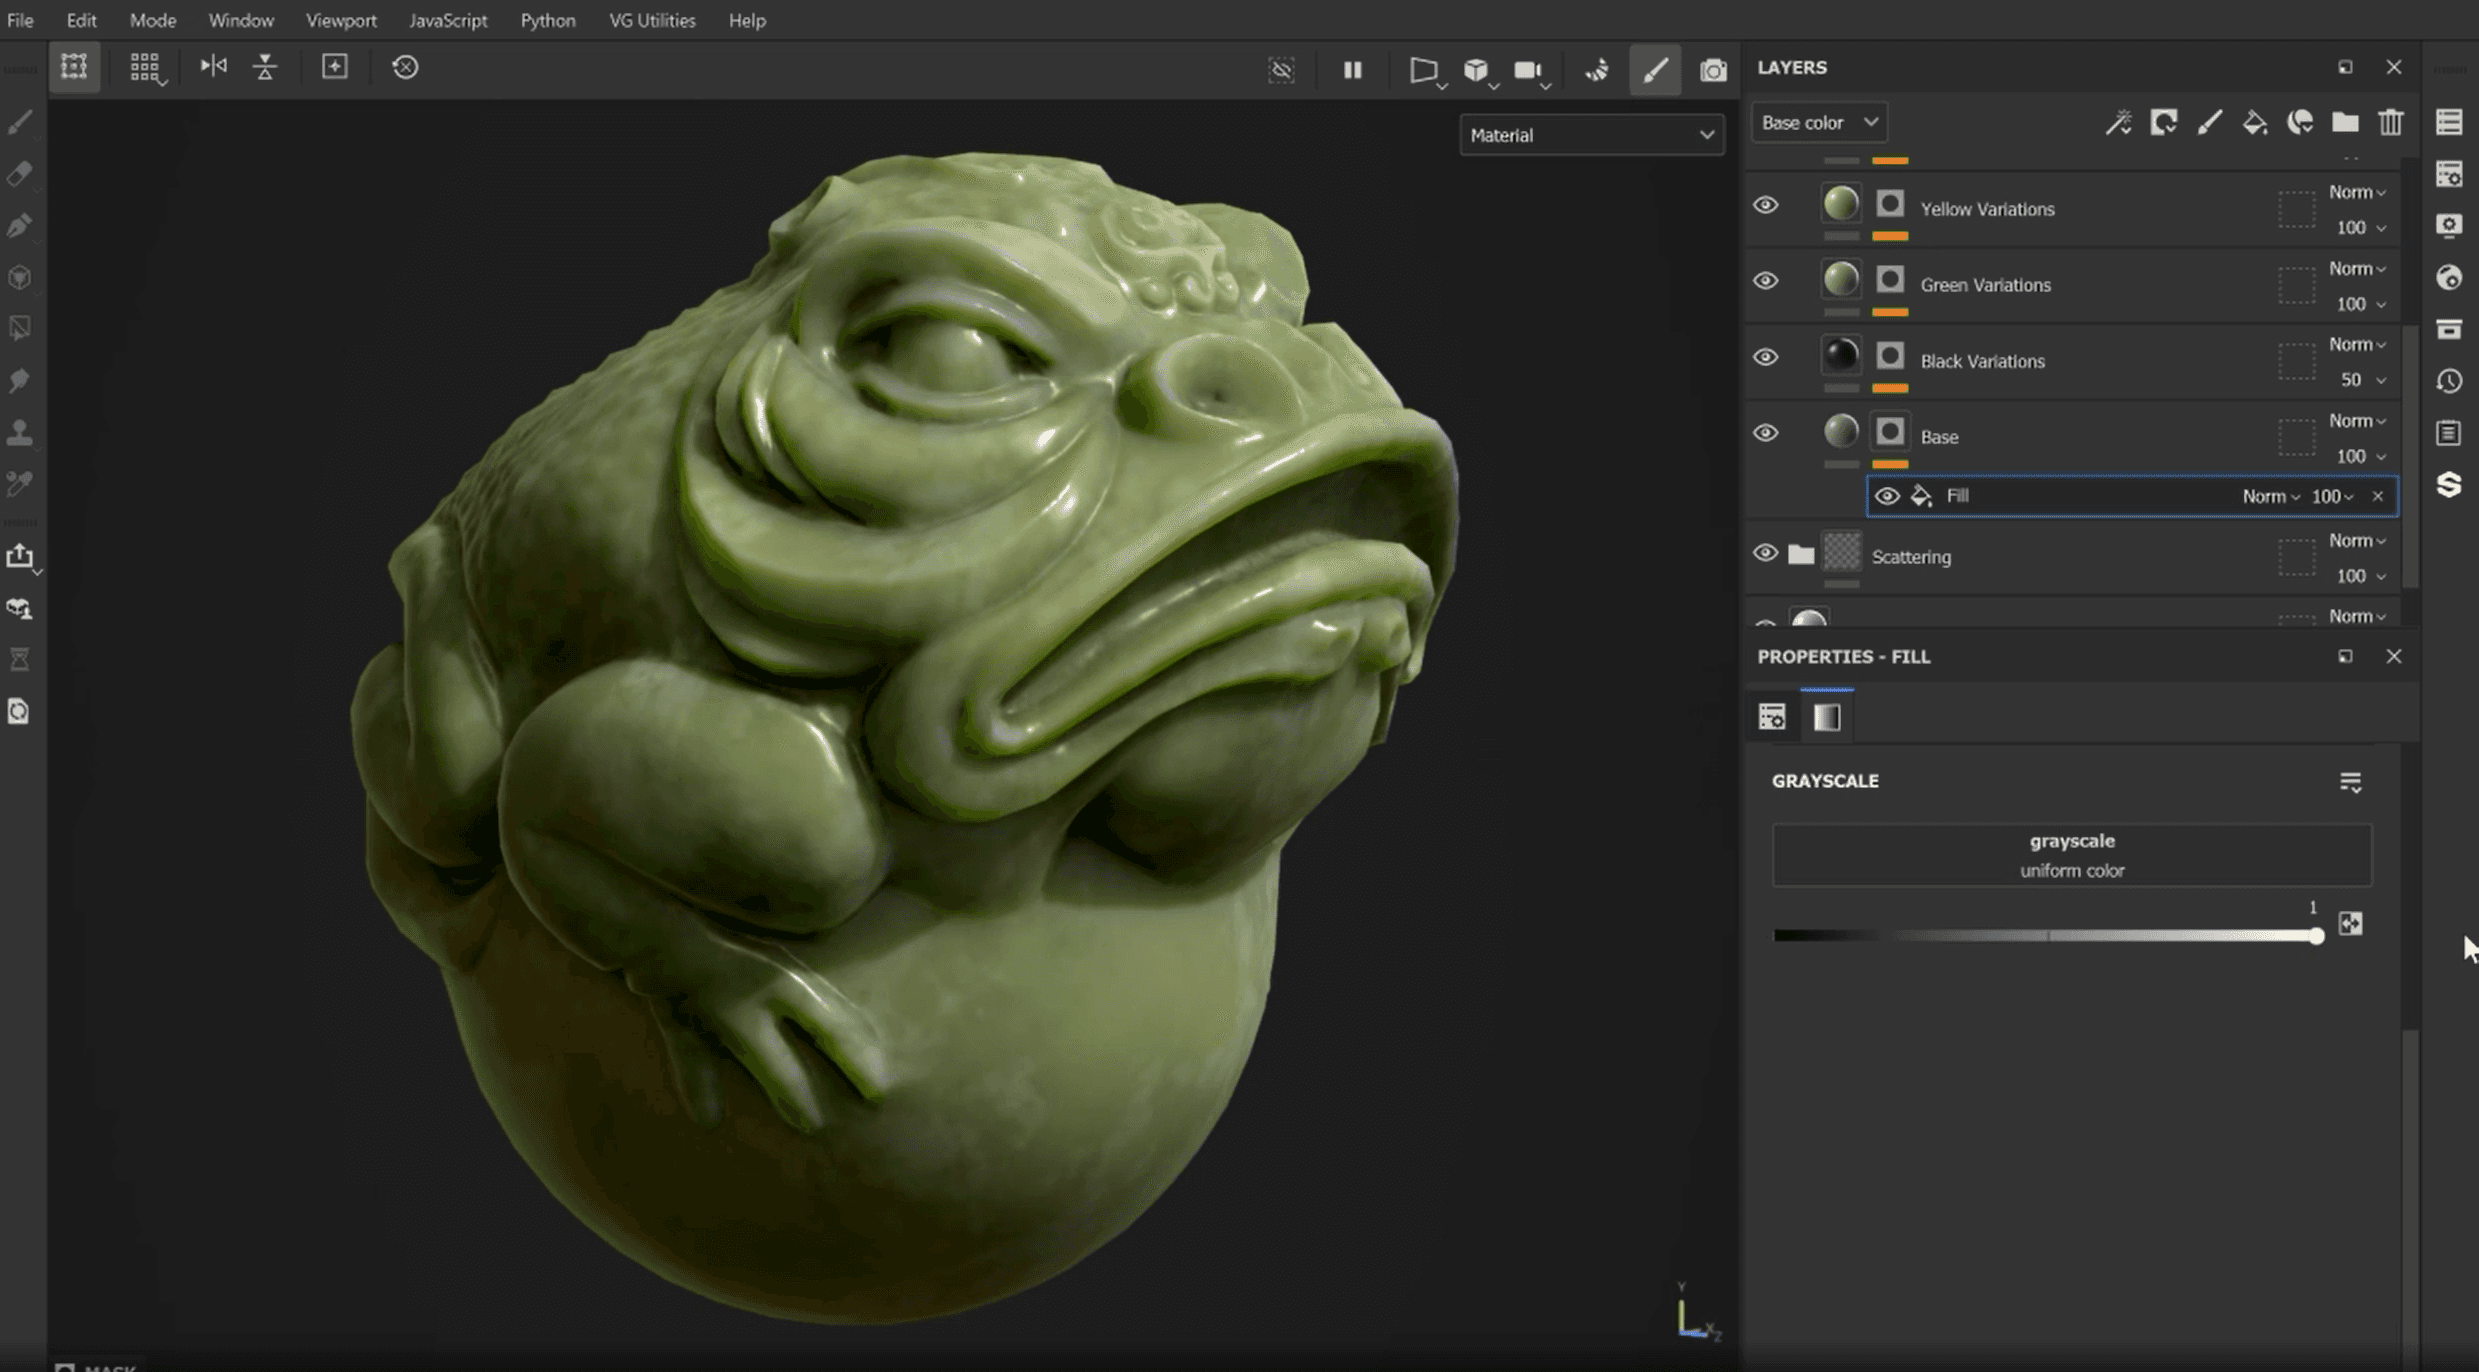Select the Polygon Fill tool
Image resolution: width=2479 pixels, height=1372 pixels.
(20, 329)
